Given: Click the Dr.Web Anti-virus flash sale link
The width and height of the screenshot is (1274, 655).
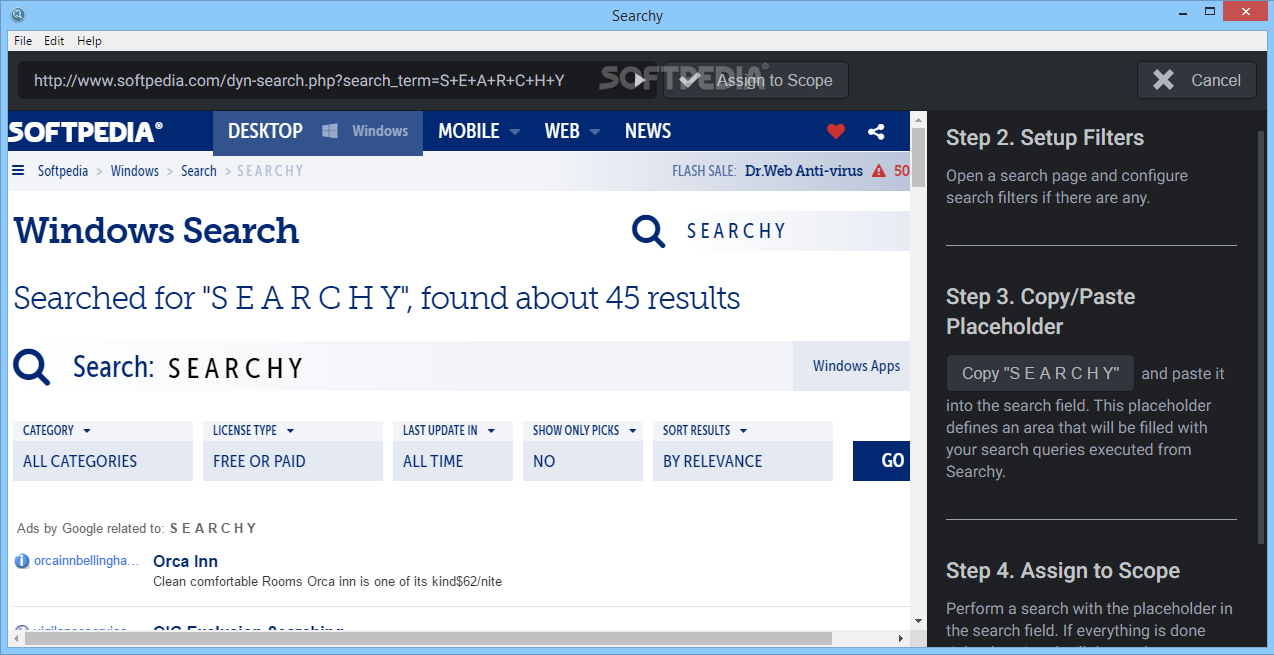Looking at the screenshot, I should 804,171.
